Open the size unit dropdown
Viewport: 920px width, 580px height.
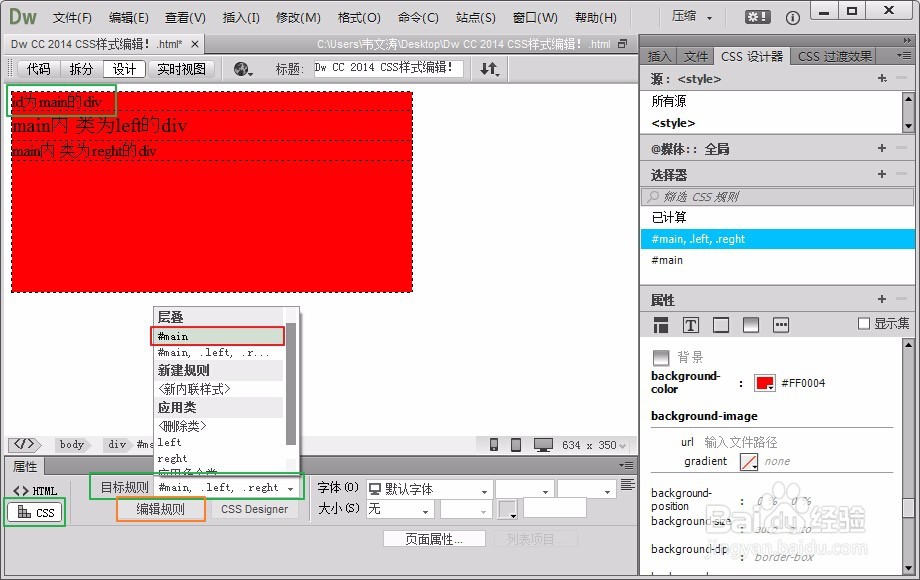(466, 509)
